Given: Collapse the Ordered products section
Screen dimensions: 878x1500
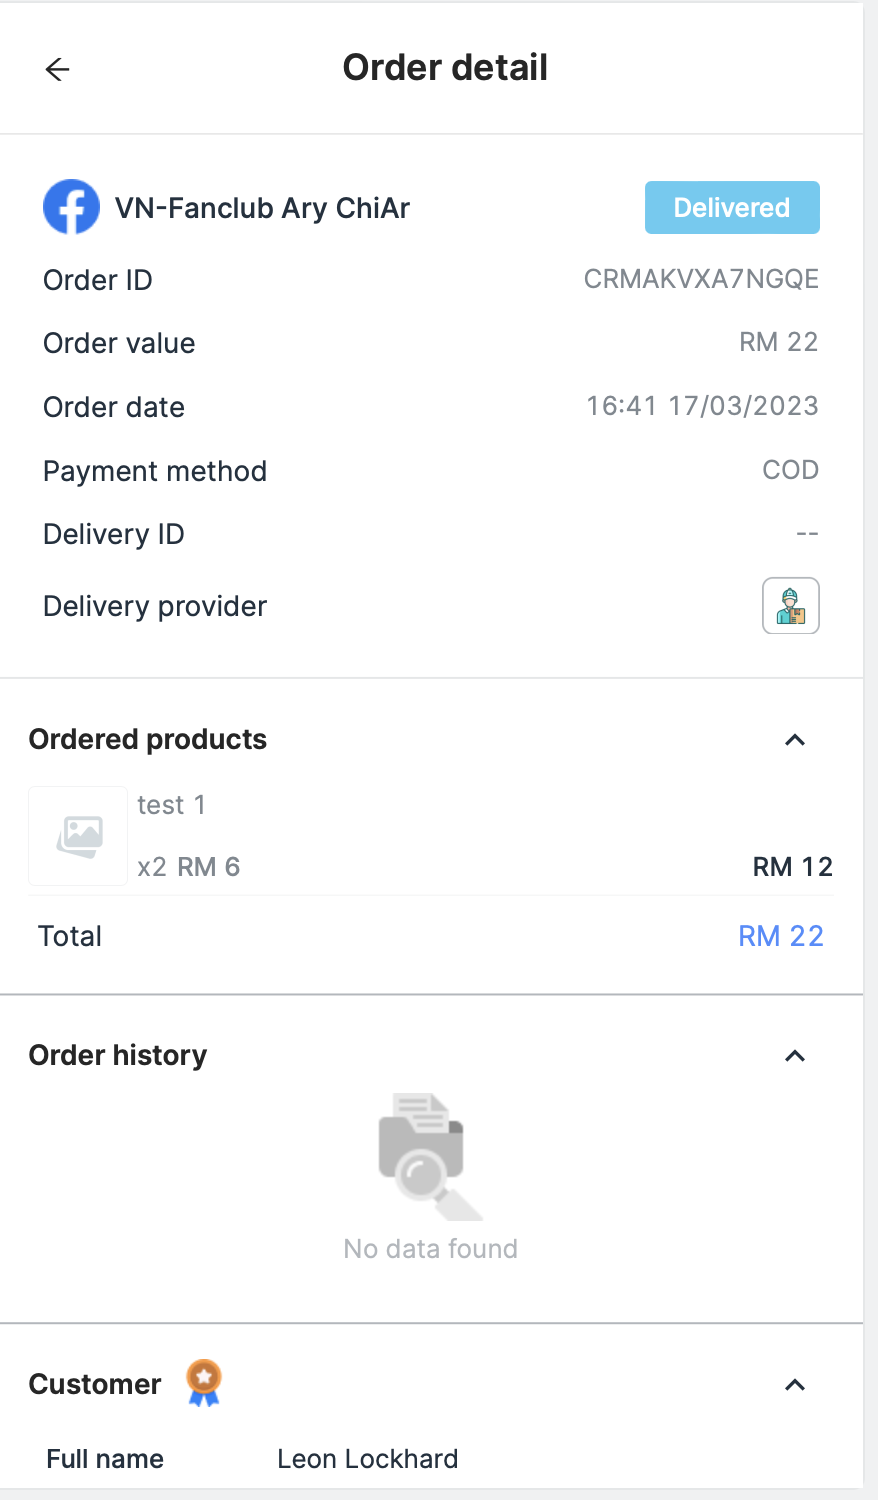Looking at the screenshot, I should click(795, 740).
